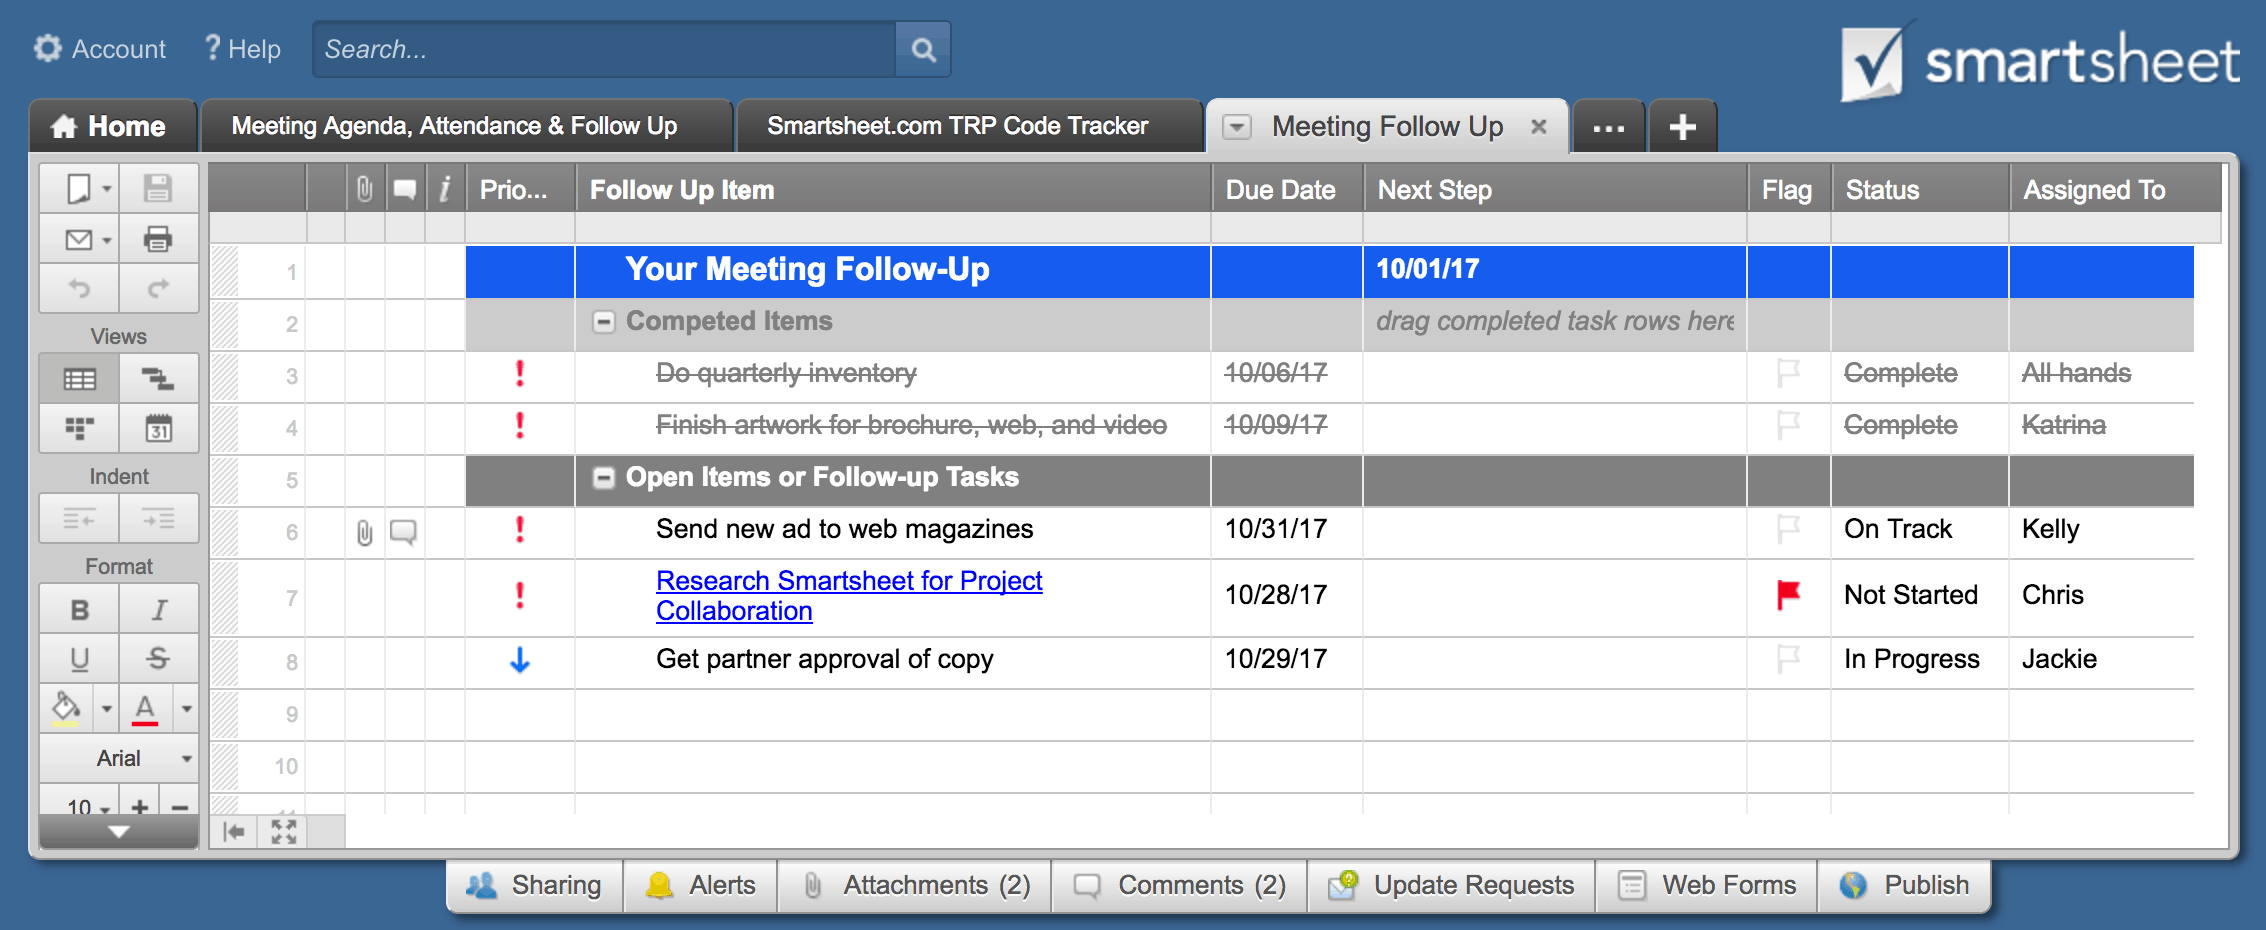The width and height of the screenshot is (2266, 930).
Task: Click the Print icon in toolbar
Action: [158, 239]
